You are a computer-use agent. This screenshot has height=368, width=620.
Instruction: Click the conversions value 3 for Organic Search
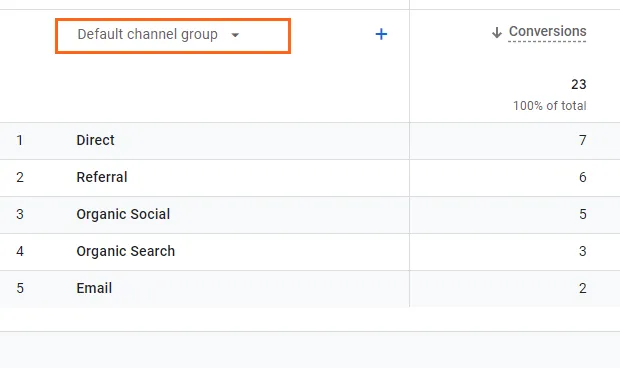click(x=582, y=251)
